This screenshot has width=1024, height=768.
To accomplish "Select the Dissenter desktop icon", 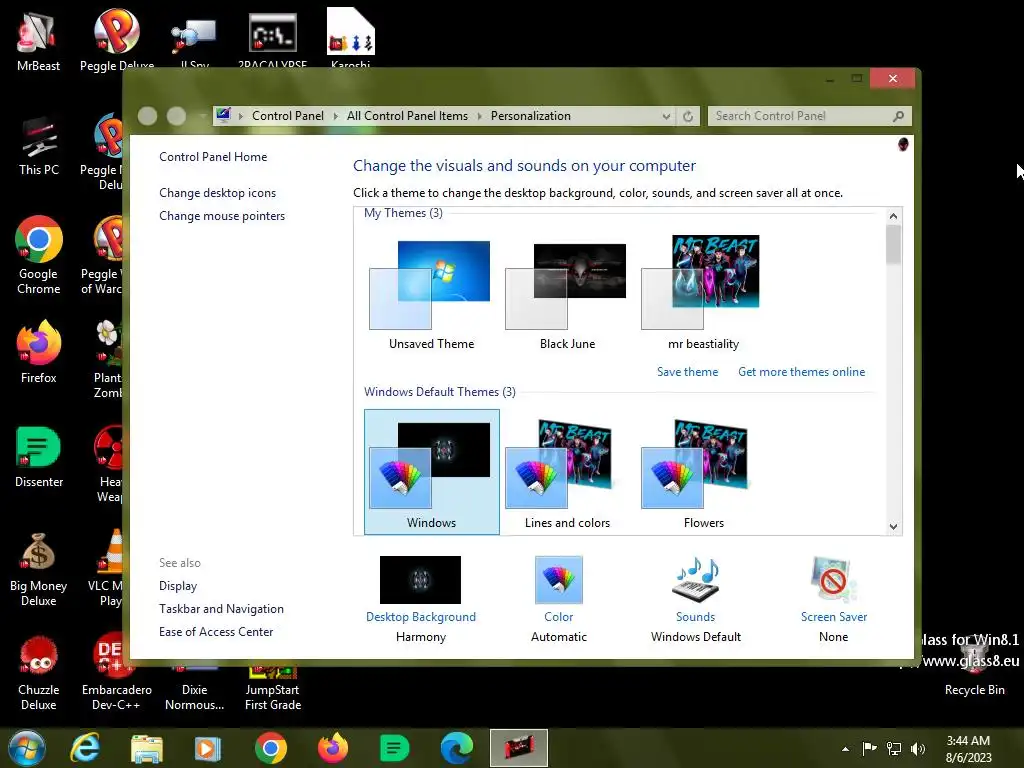I will point(39,457).
